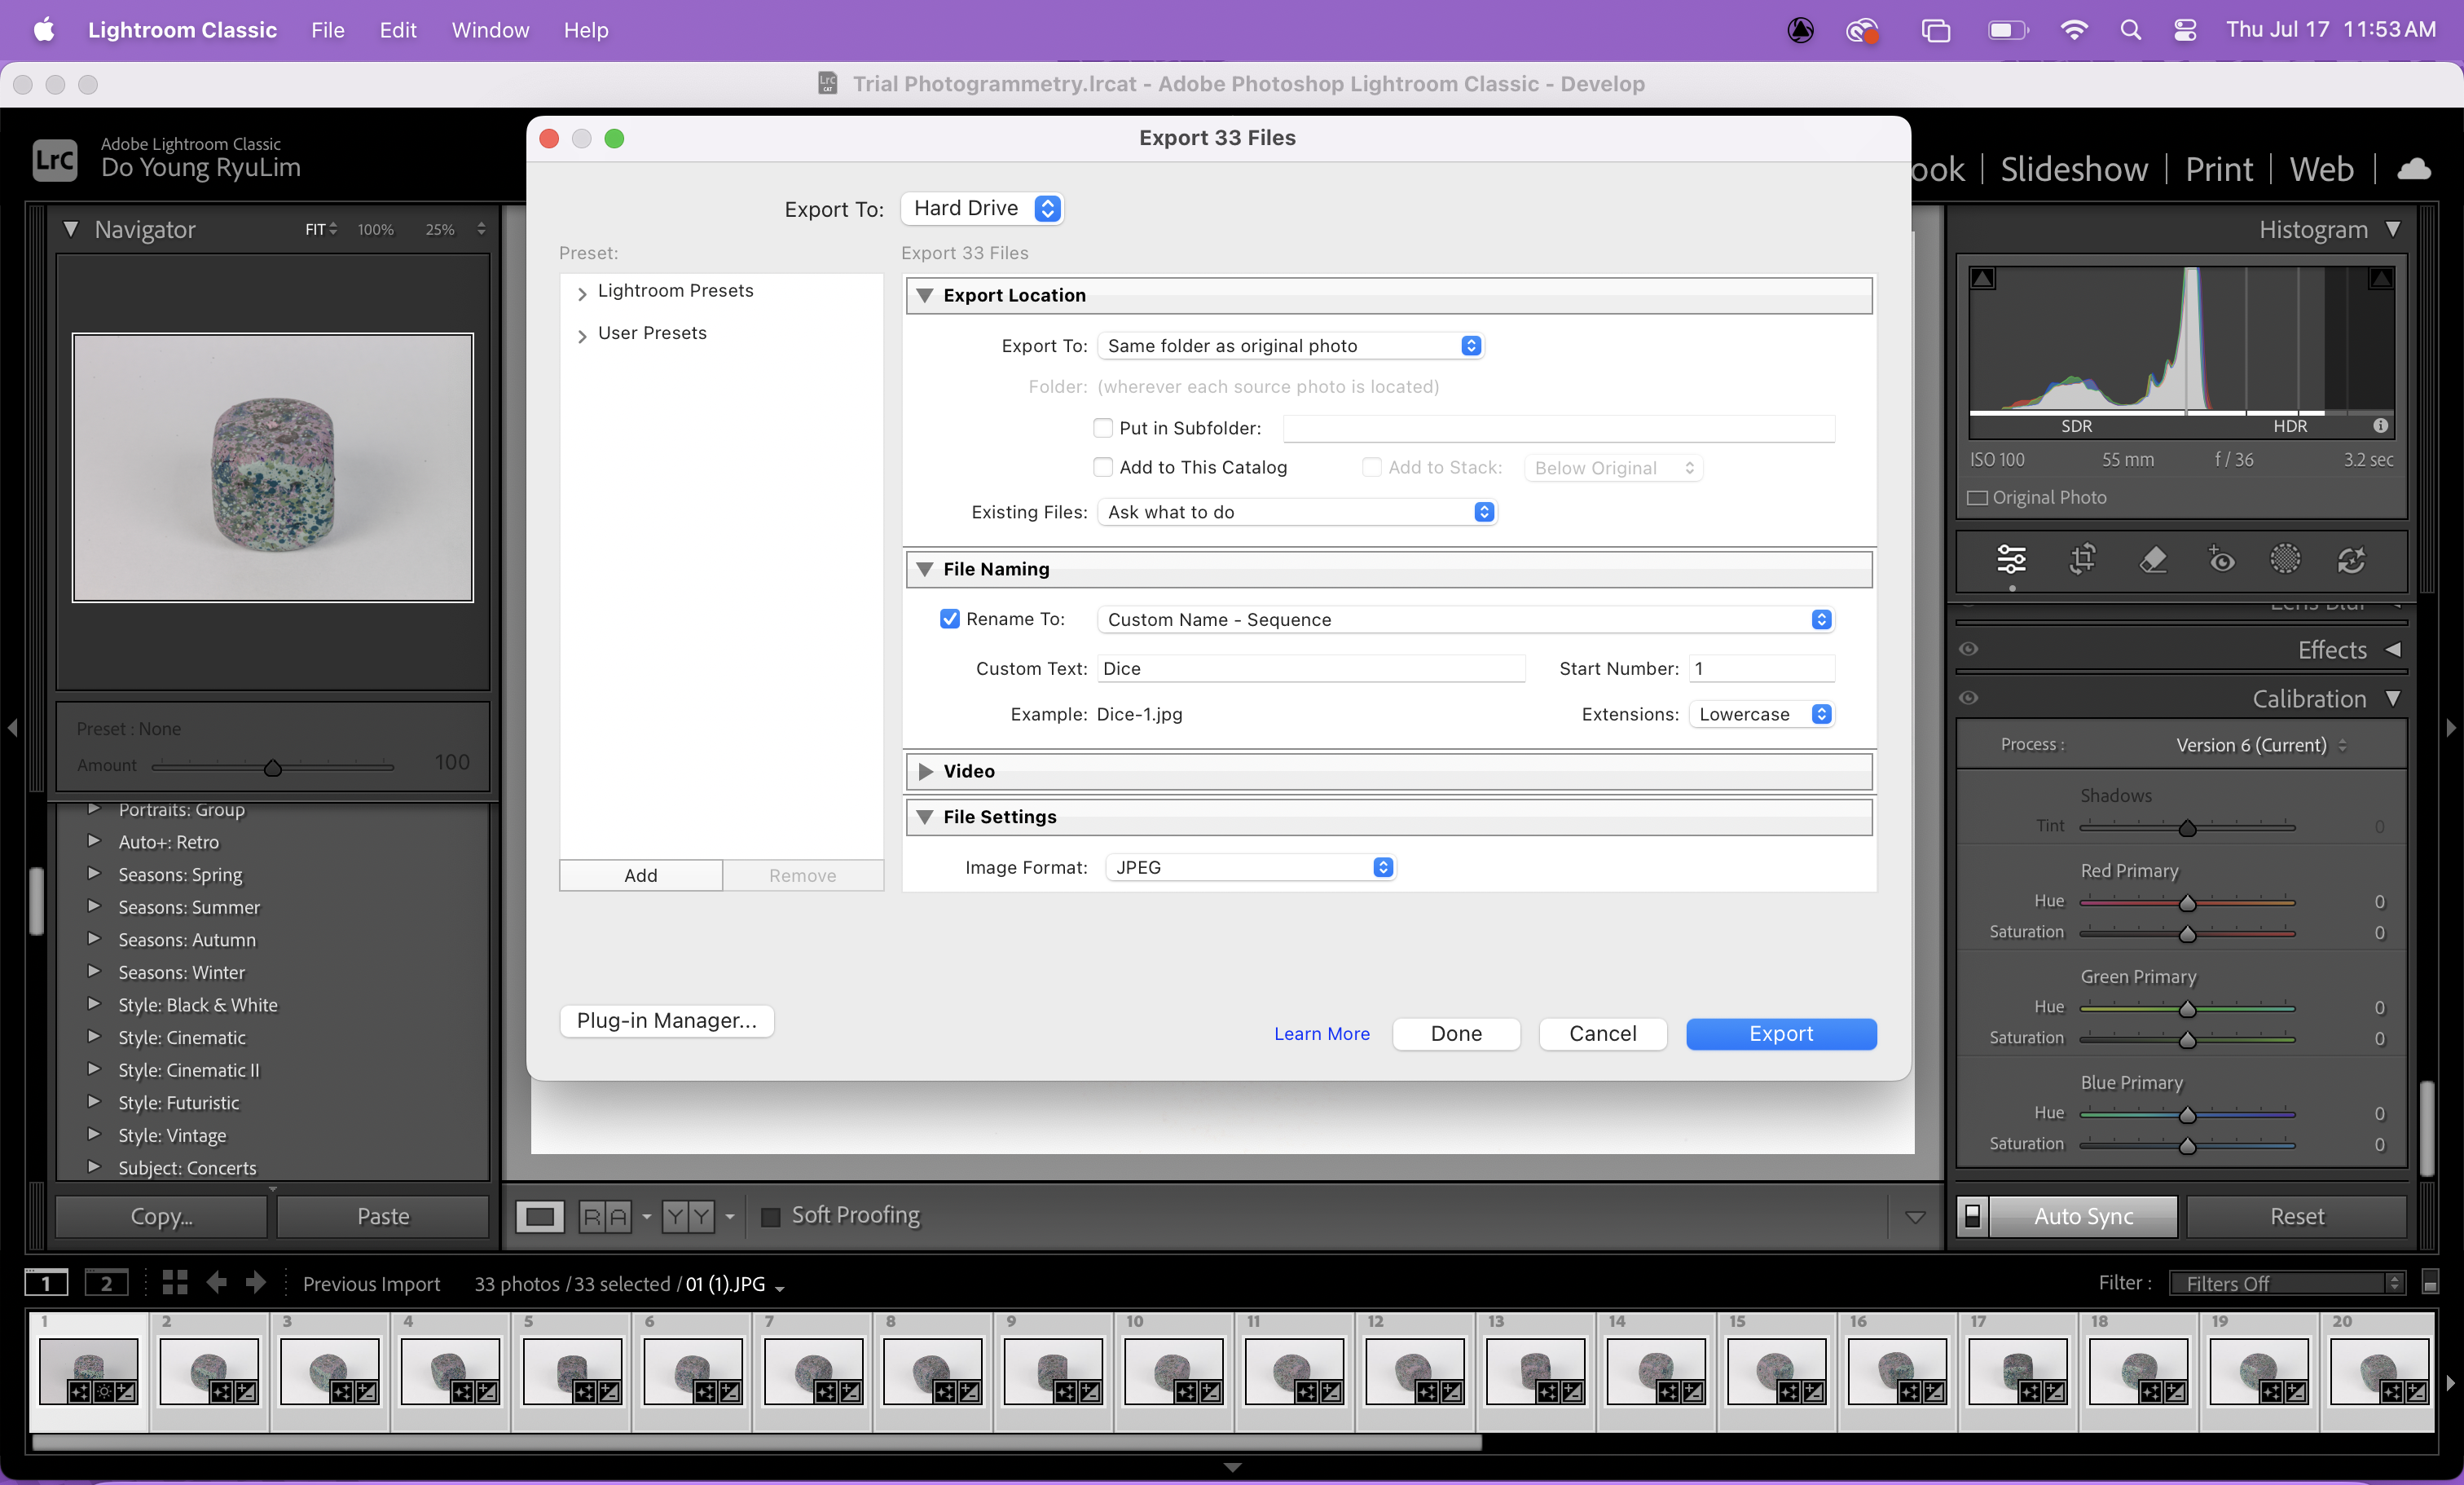Open the Edit adjustments icon in the toolstrip
The width and height of the screenshot is (2464, 1485).
(2011, 561)
